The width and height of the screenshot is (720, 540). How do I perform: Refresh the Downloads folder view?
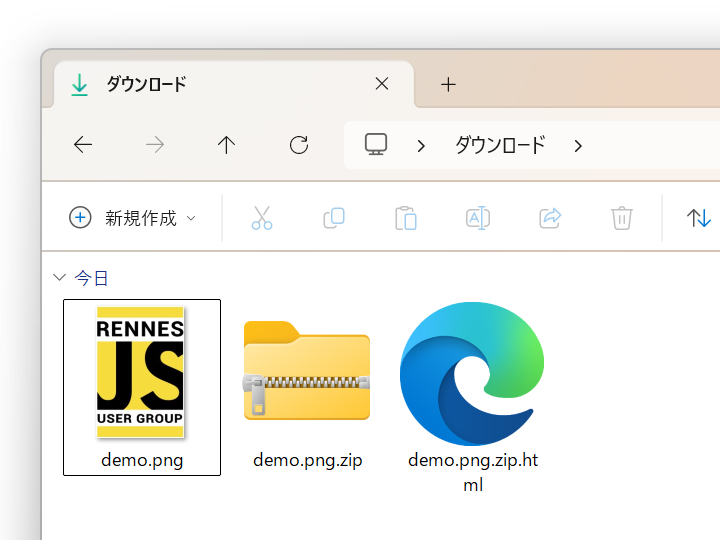point(299,145)
